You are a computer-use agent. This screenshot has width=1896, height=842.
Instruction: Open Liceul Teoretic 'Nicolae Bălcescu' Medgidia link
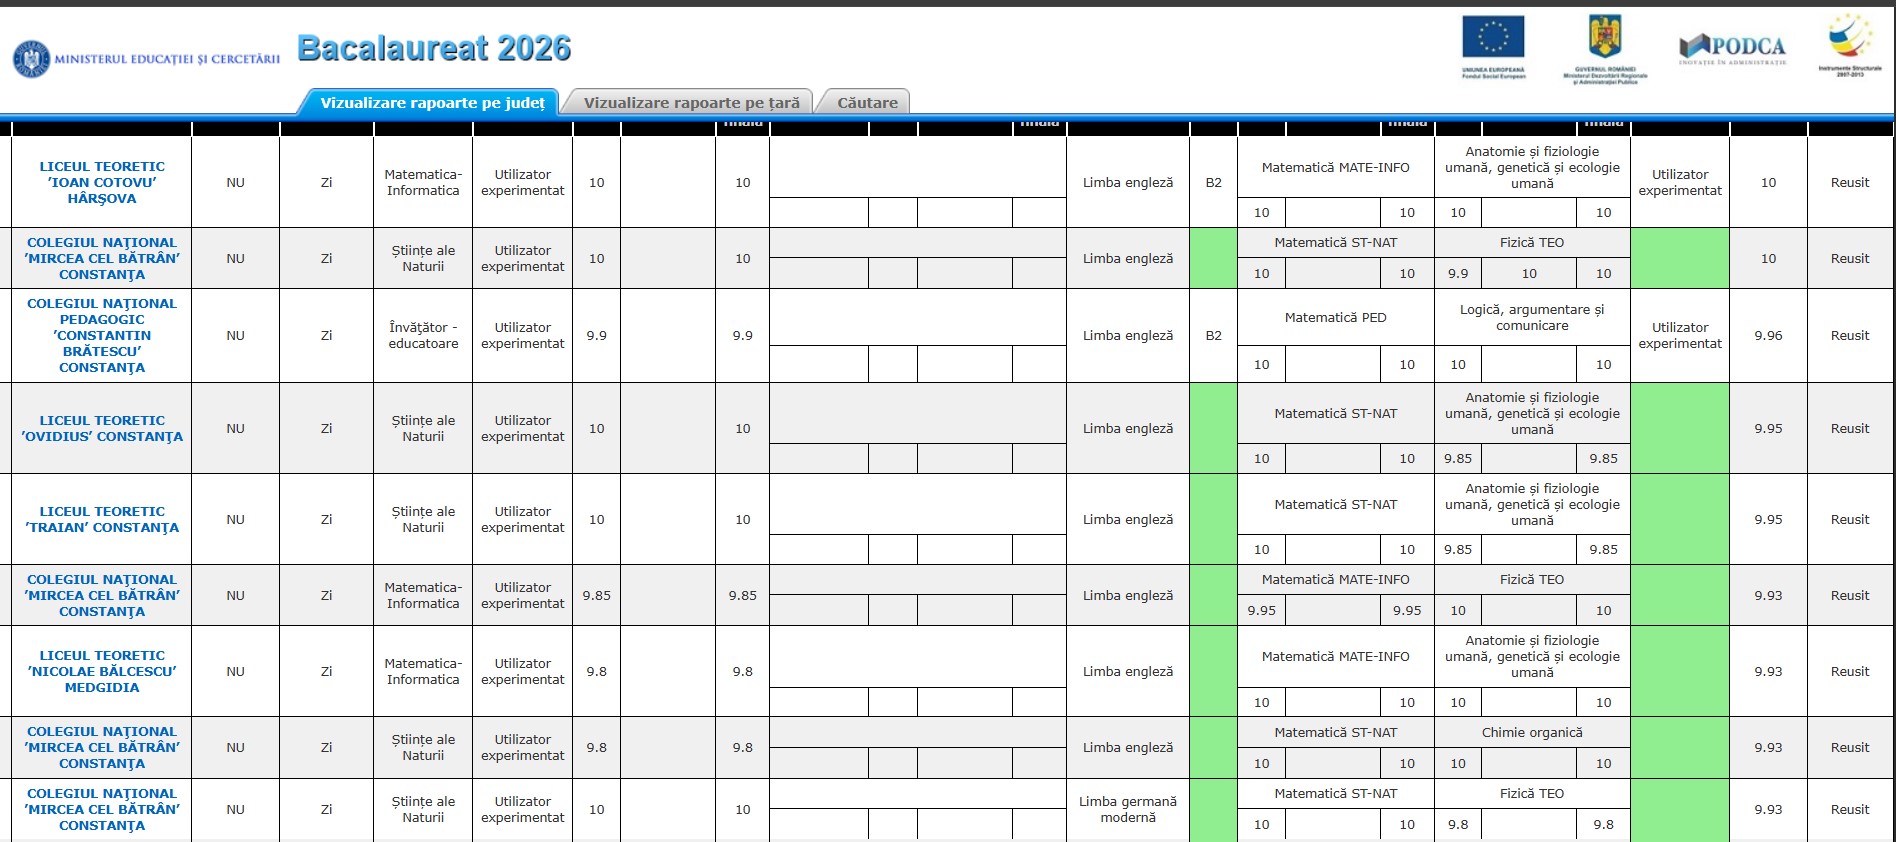pyautogui.click(x=102, y=672)
